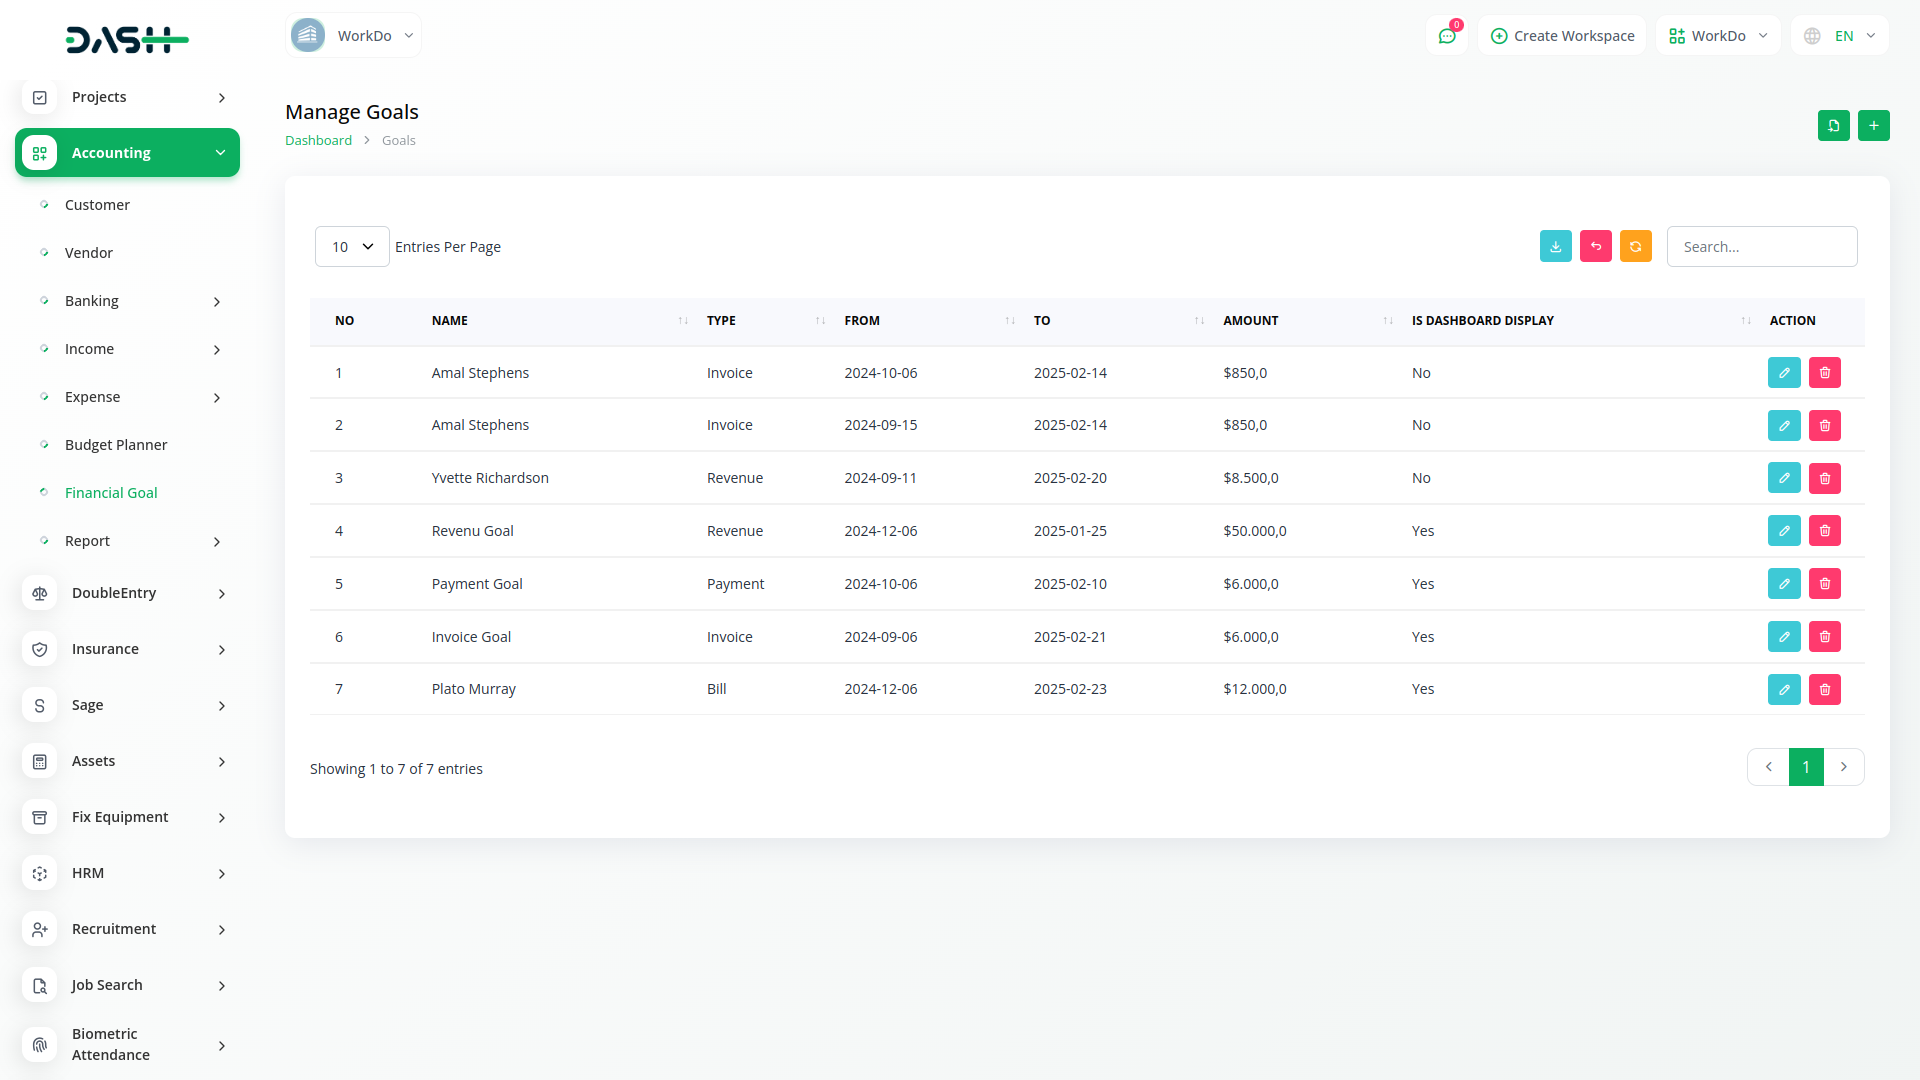Open the EN language dropdown
The image size is (1920, 1080).
(x=1841, y=36)
